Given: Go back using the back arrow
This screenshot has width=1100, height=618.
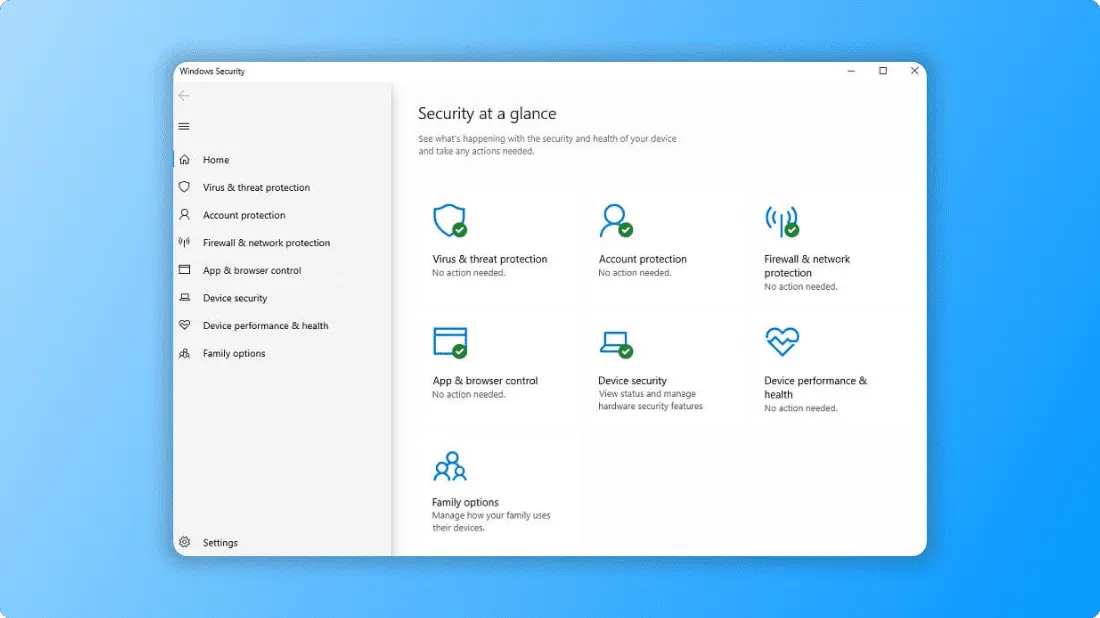Looking at the screenshot, I should [x=184, y=95].
